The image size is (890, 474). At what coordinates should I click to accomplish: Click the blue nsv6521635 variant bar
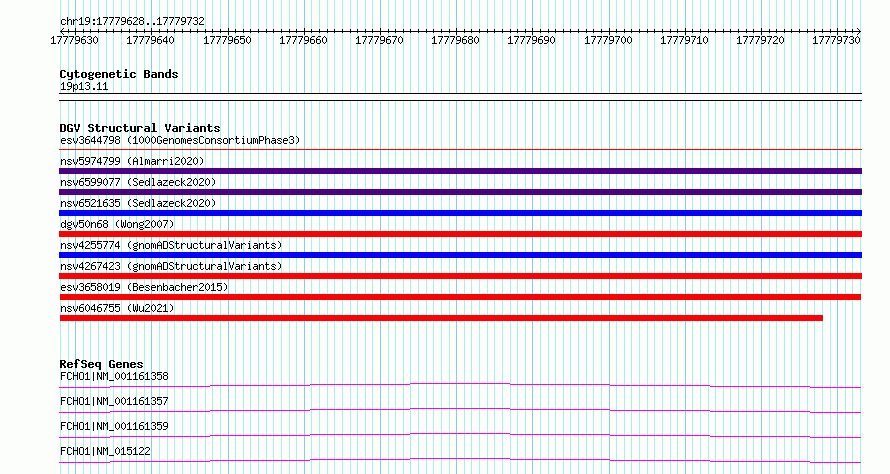coord(460,213)
